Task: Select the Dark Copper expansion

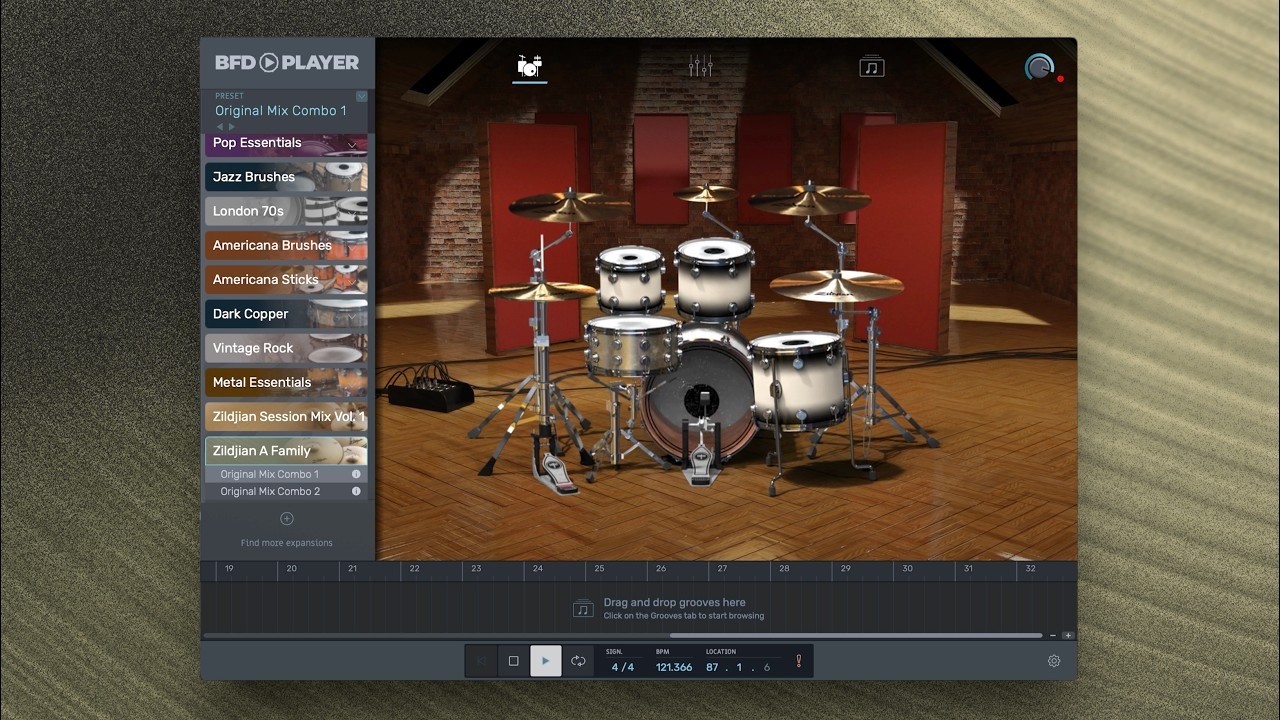Action: (x=286, y=314)
